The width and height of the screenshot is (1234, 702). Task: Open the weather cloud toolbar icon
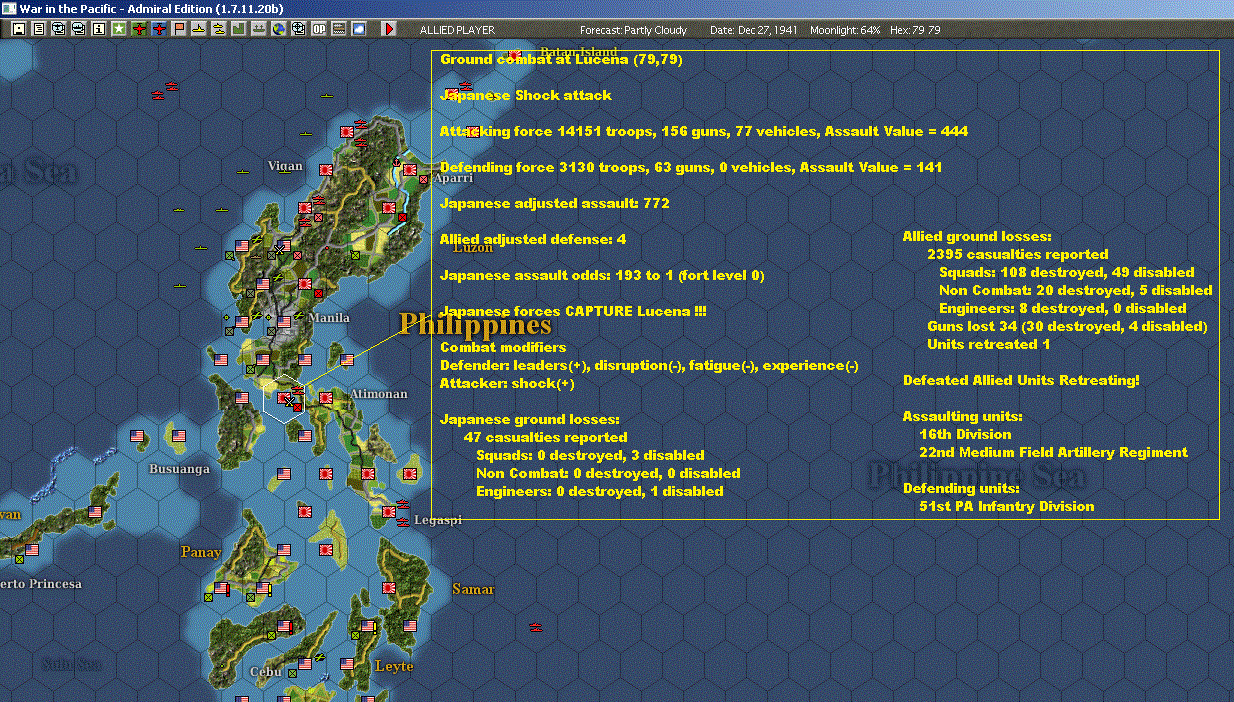click(359, 29)
